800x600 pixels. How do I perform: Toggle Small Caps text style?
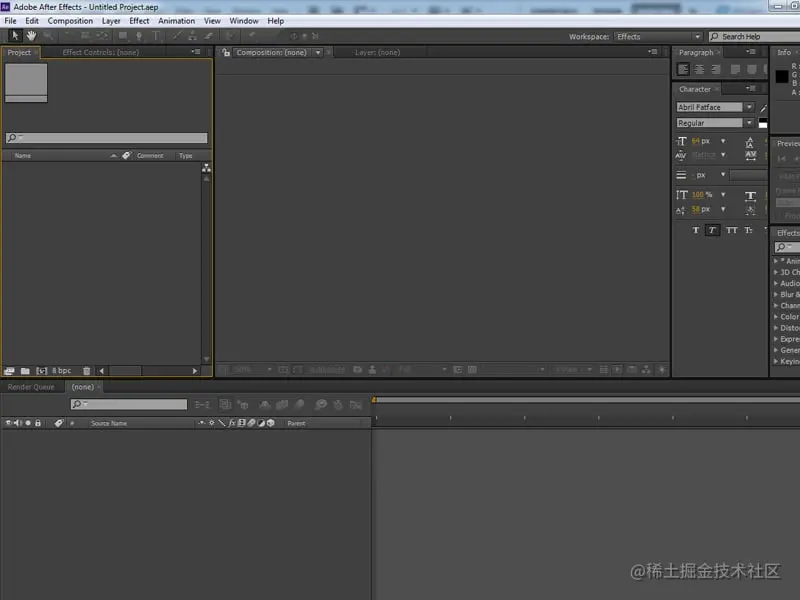pos(748,230)
